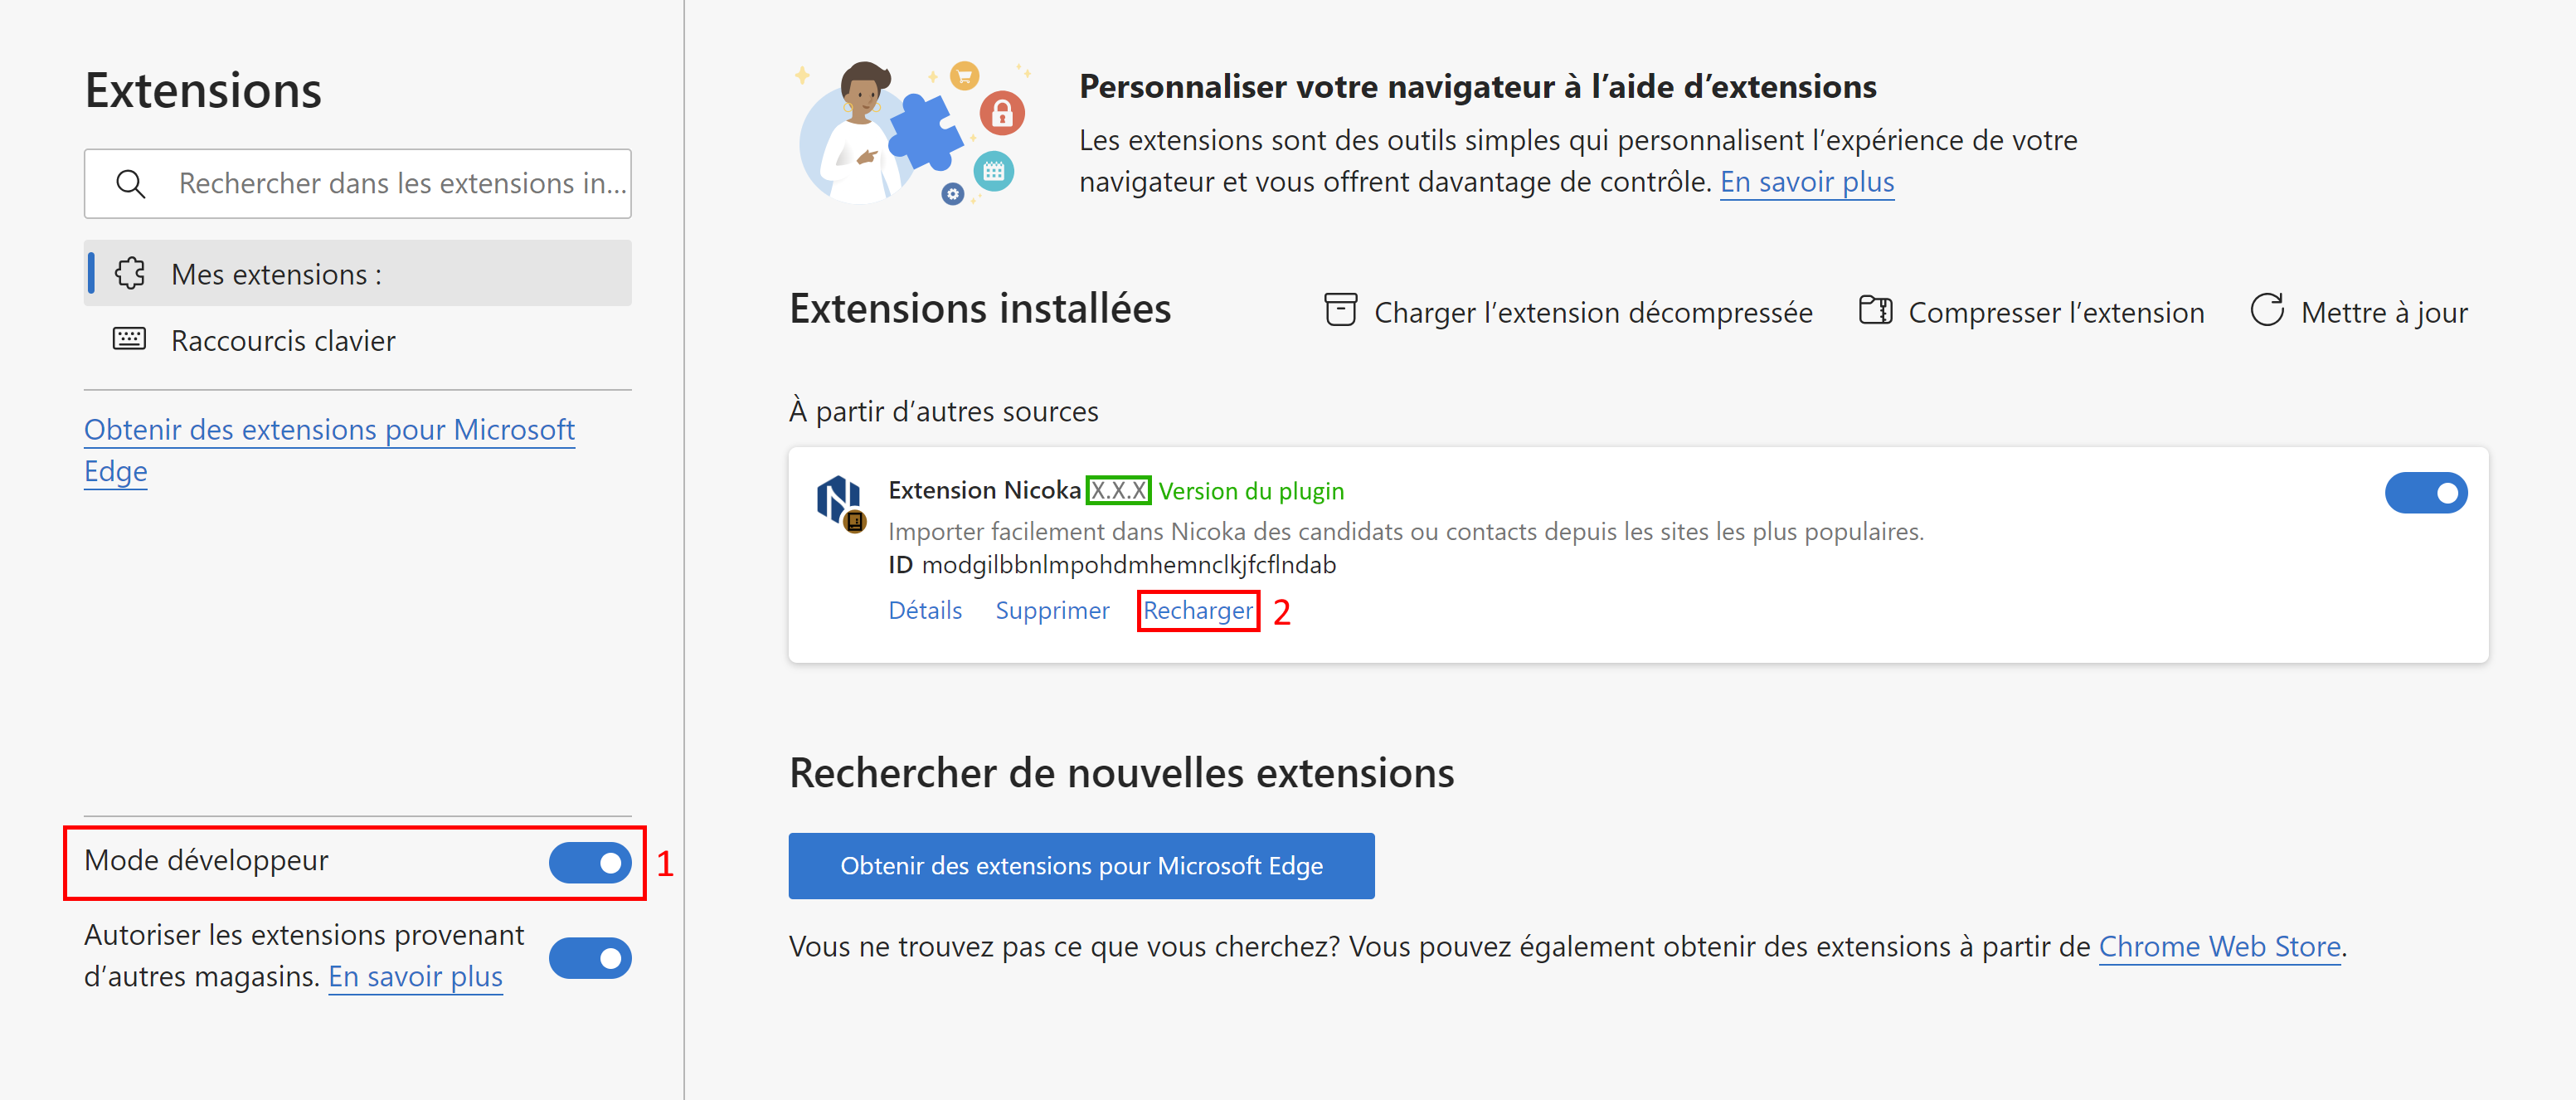Click sidebar link Obtenir des extensions pour Microsoft Edge

click(x=329, y=450)
